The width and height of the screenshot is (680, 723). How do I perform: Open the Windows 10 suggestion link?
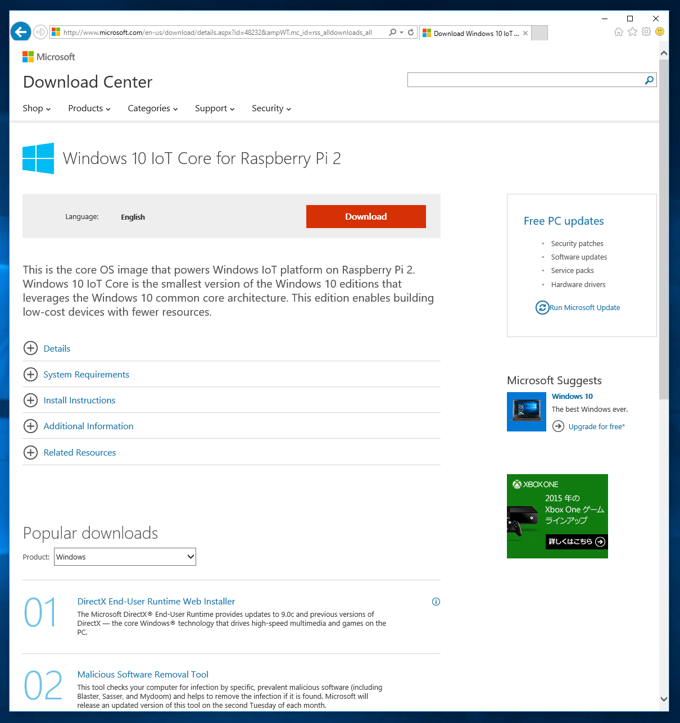coord(572,396)
